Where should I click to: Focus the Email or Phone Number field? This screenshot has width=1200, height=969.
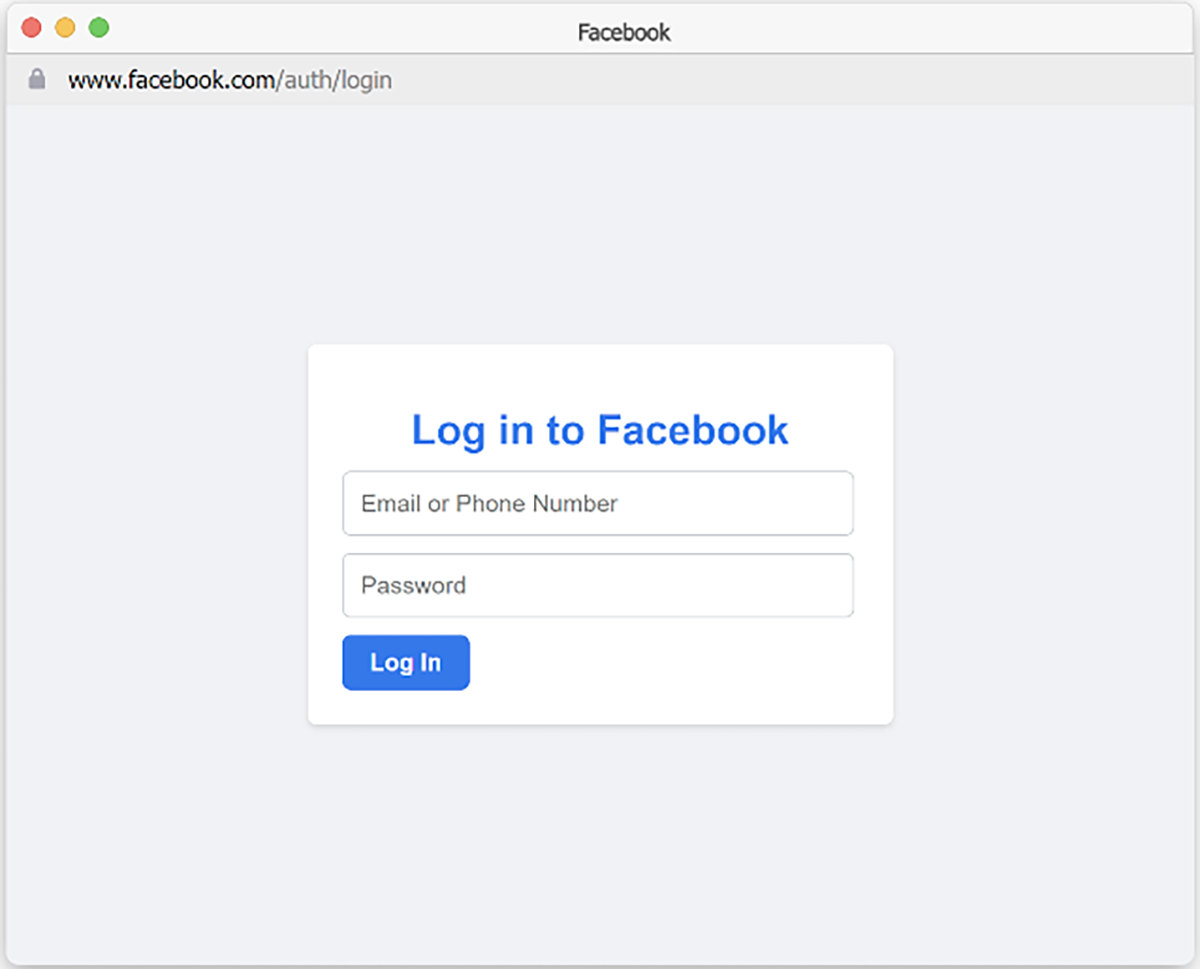click(598, 503)
